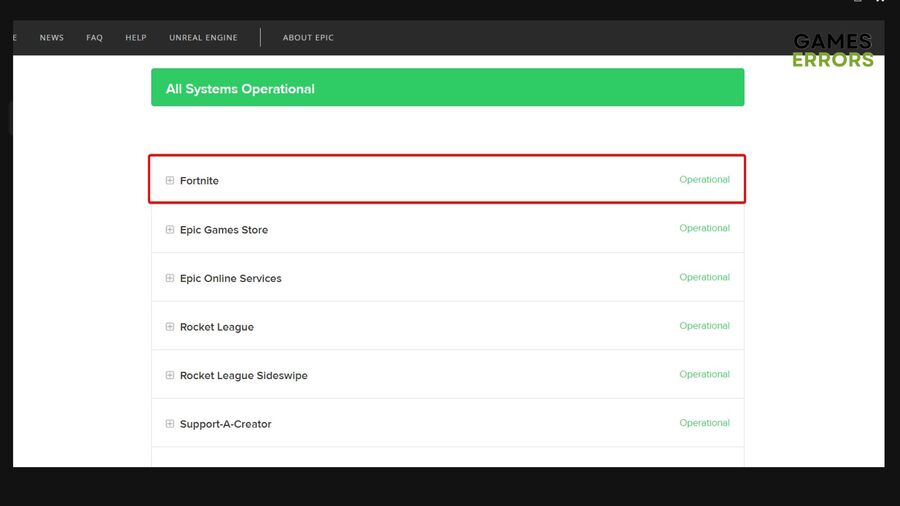Screen dimensions: 900x506
Task: Expand the Epic Online Services plus icon
Action: click(170, 278)
